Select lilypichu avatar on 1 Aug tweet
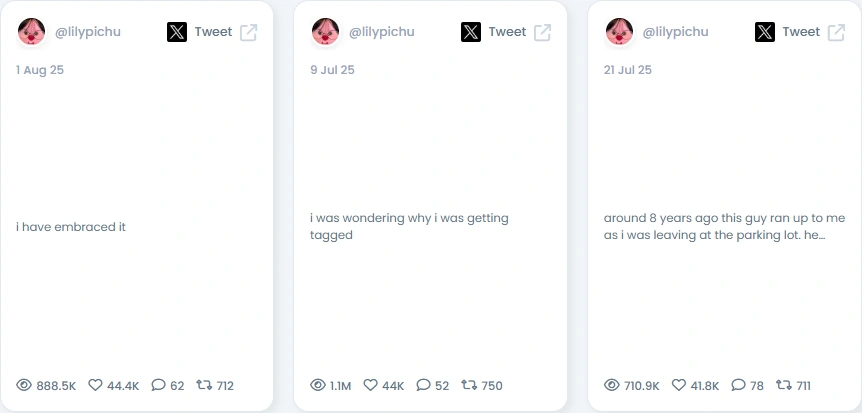Viewport: 862px width, 413px height. click(x=31, y=31)
